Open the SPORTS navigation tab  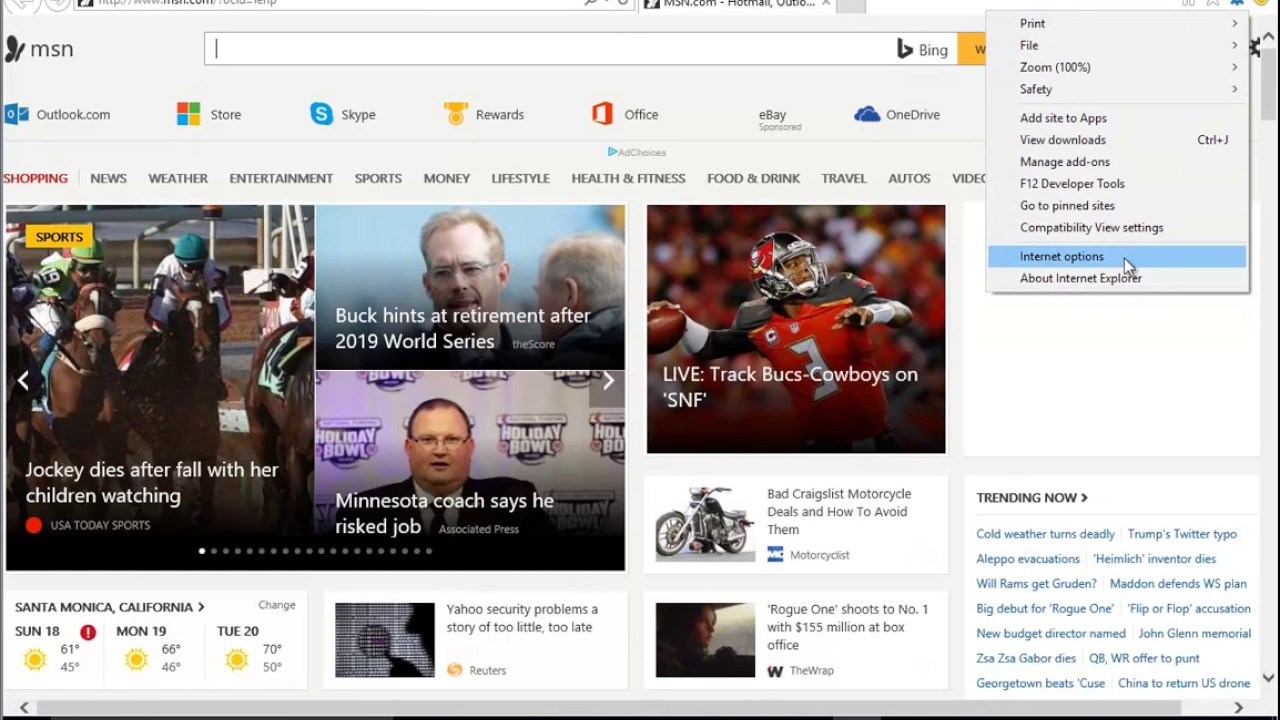tap(378, 178)
